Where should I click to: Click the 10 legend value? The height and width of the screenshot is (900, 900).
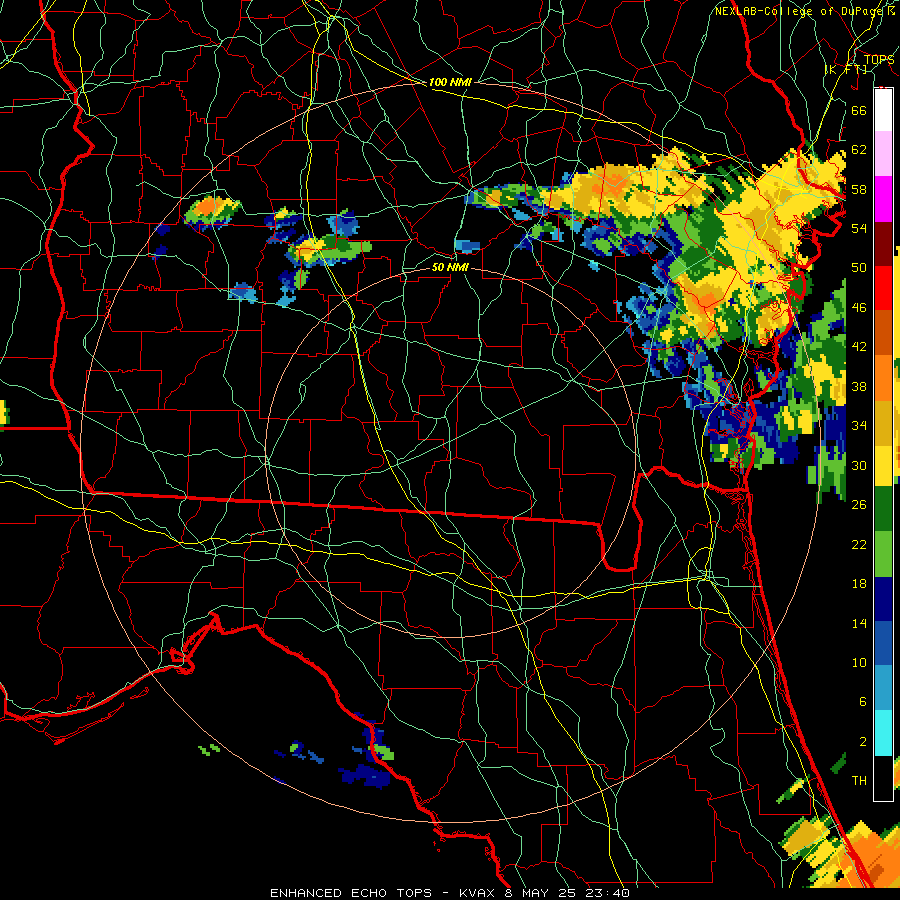click(x=859, y=662)
